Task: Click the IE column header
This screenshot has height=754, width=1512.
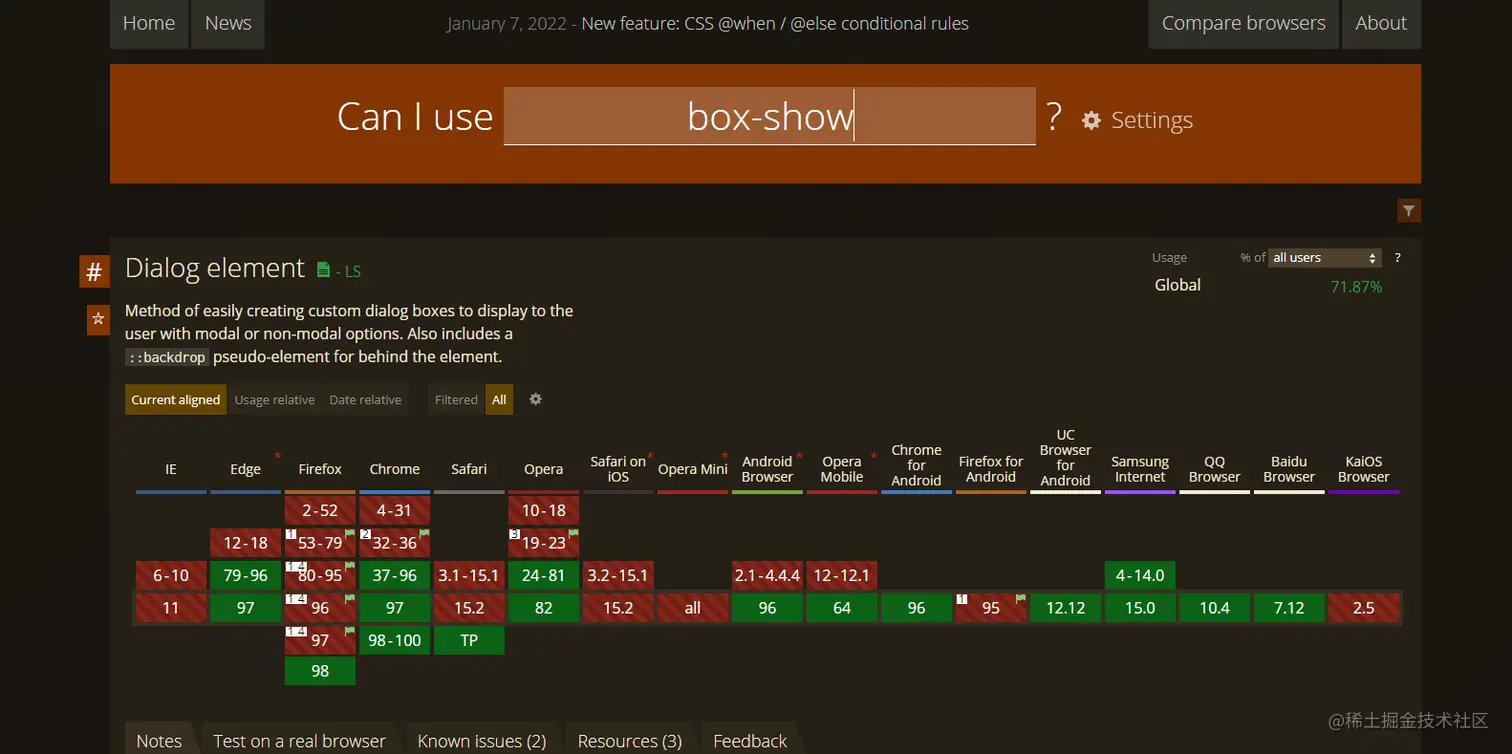Action: pyautogui.click(x=171, y=469)
